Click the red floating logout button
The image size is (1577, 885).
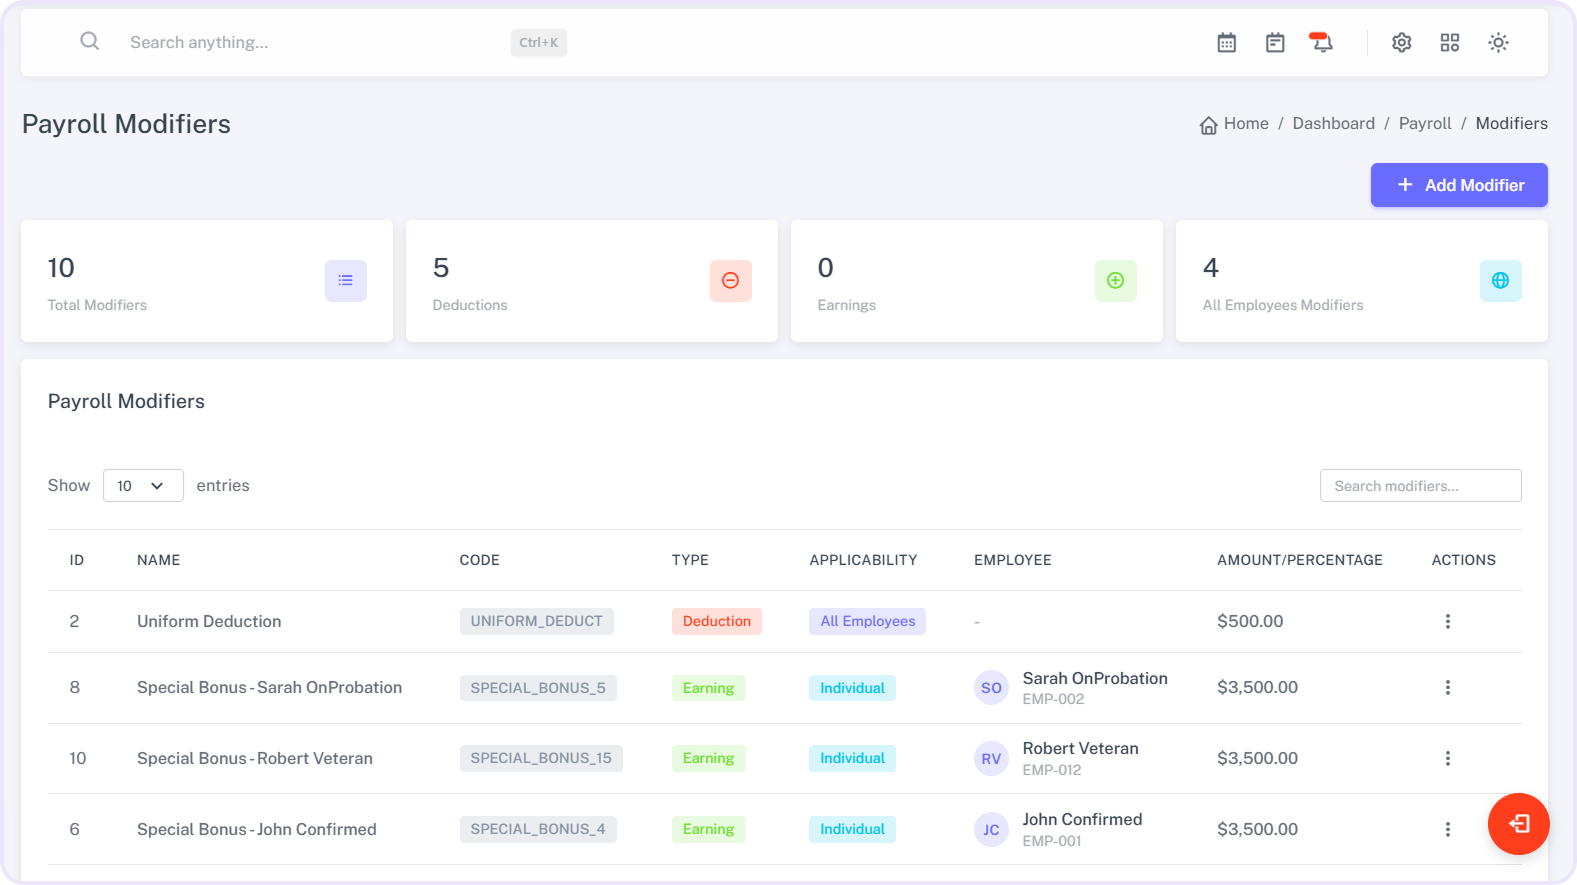[x=1518, y=823]
